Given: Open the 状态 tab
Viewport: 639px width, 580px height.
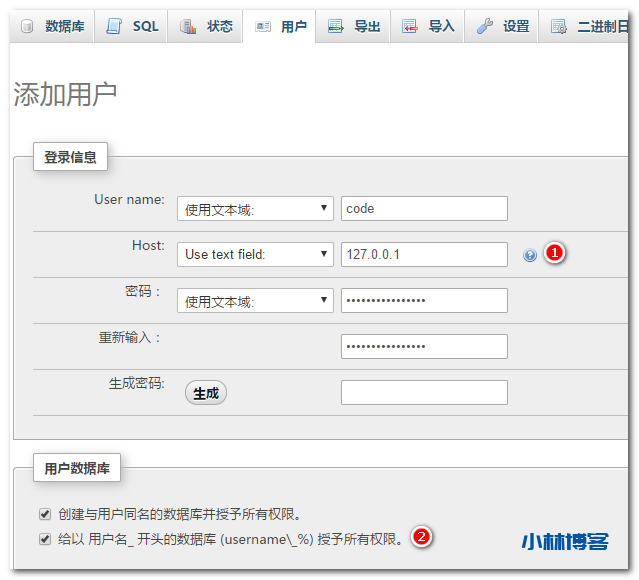Looking at the screenshot, I should (205, 26).
